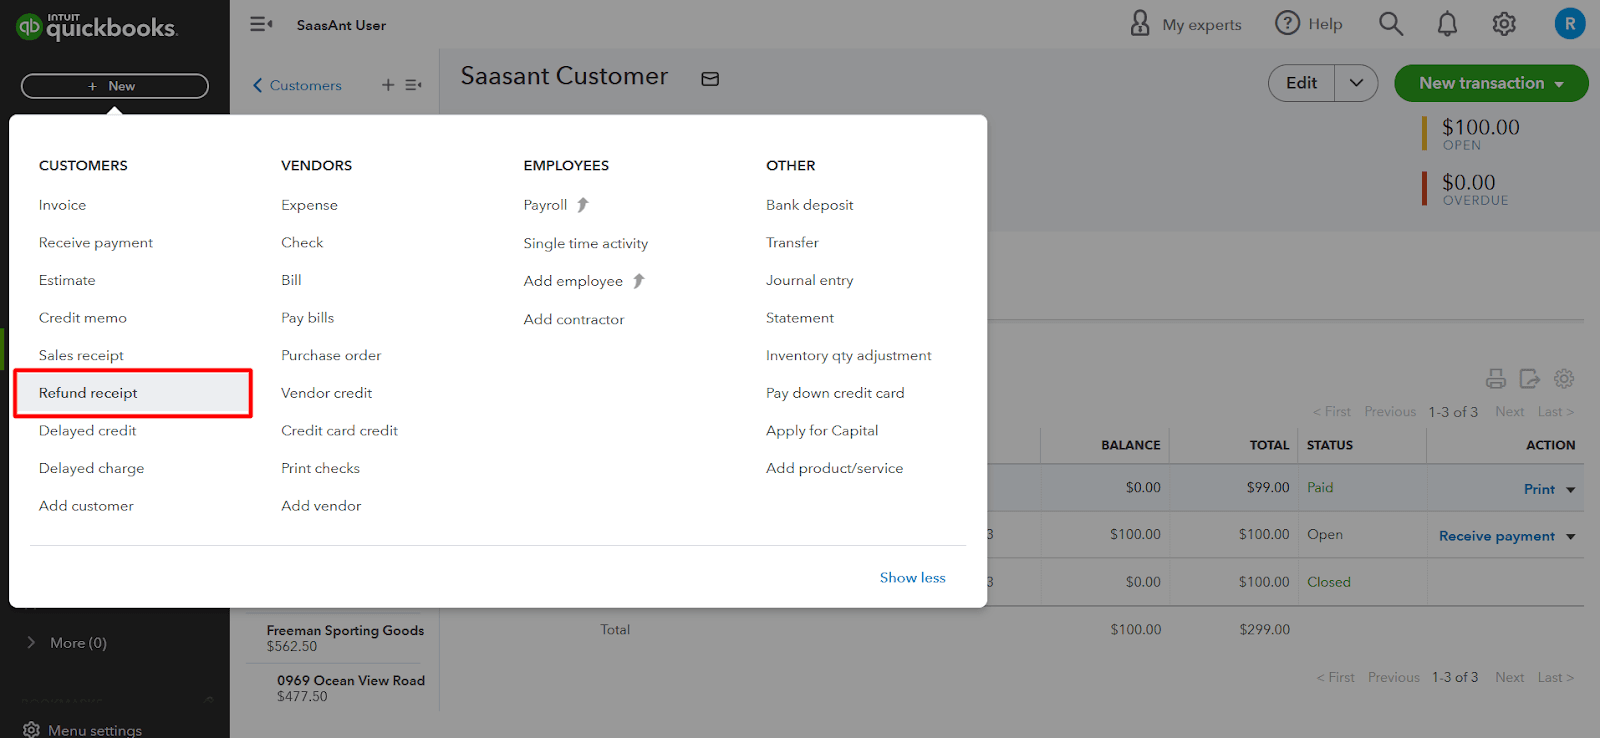Select Bank deposit
This screenshot has height=738, width=1600.
(x=809, y=205)
